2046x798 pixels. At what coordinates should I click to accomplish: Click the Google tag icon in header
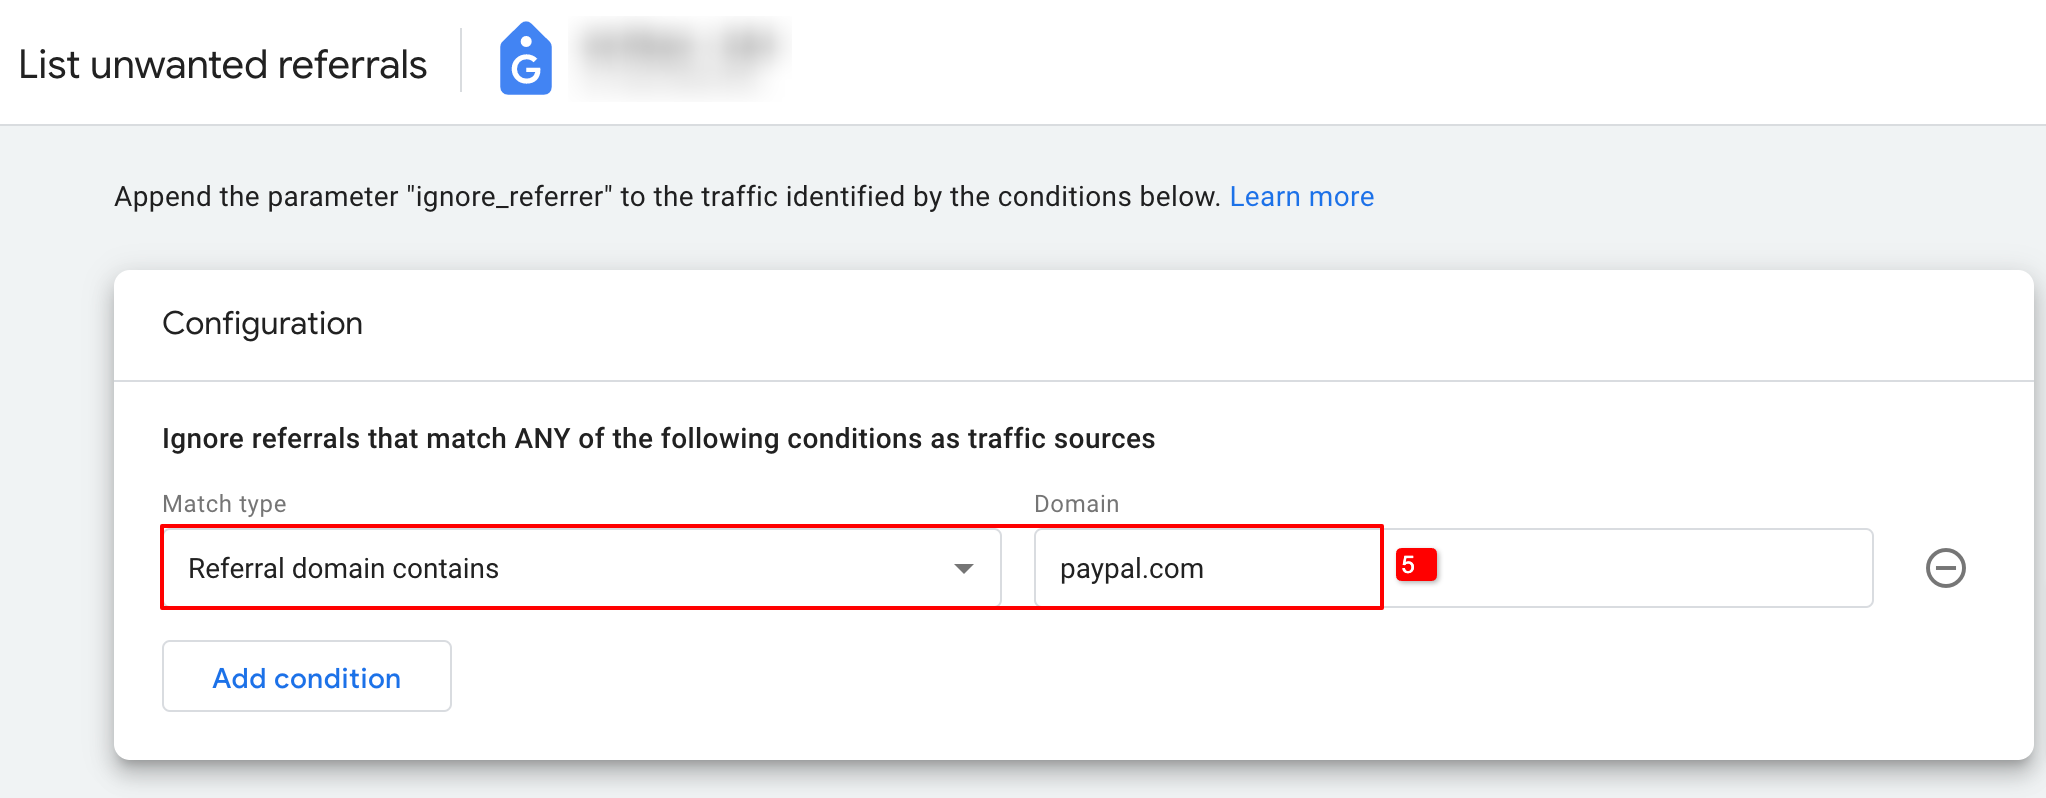point(525,60)
